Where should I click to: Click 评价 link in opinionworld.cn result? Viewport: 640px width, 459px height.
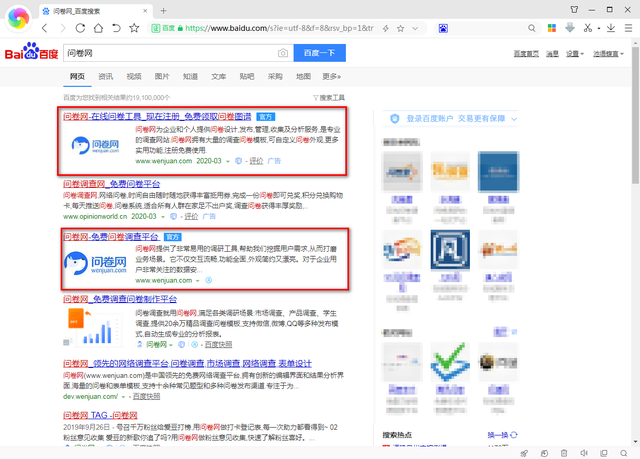(191, 216)
